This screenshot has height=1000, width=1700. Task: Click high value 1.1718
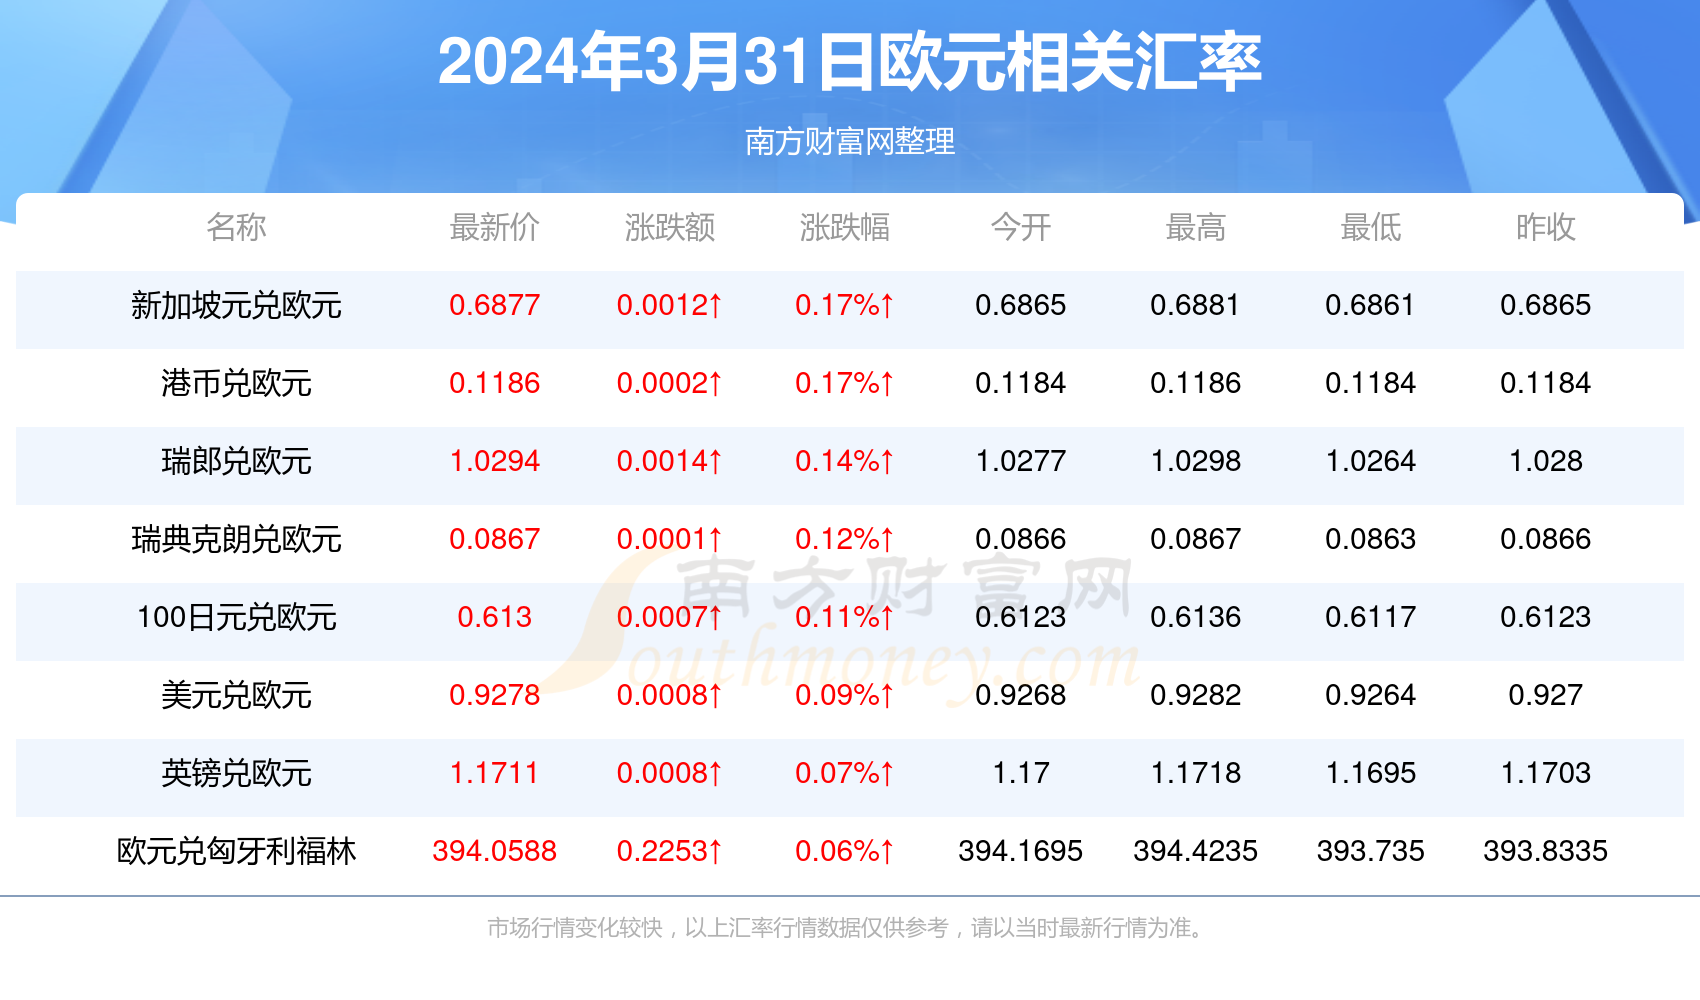tap(1195, 773)
